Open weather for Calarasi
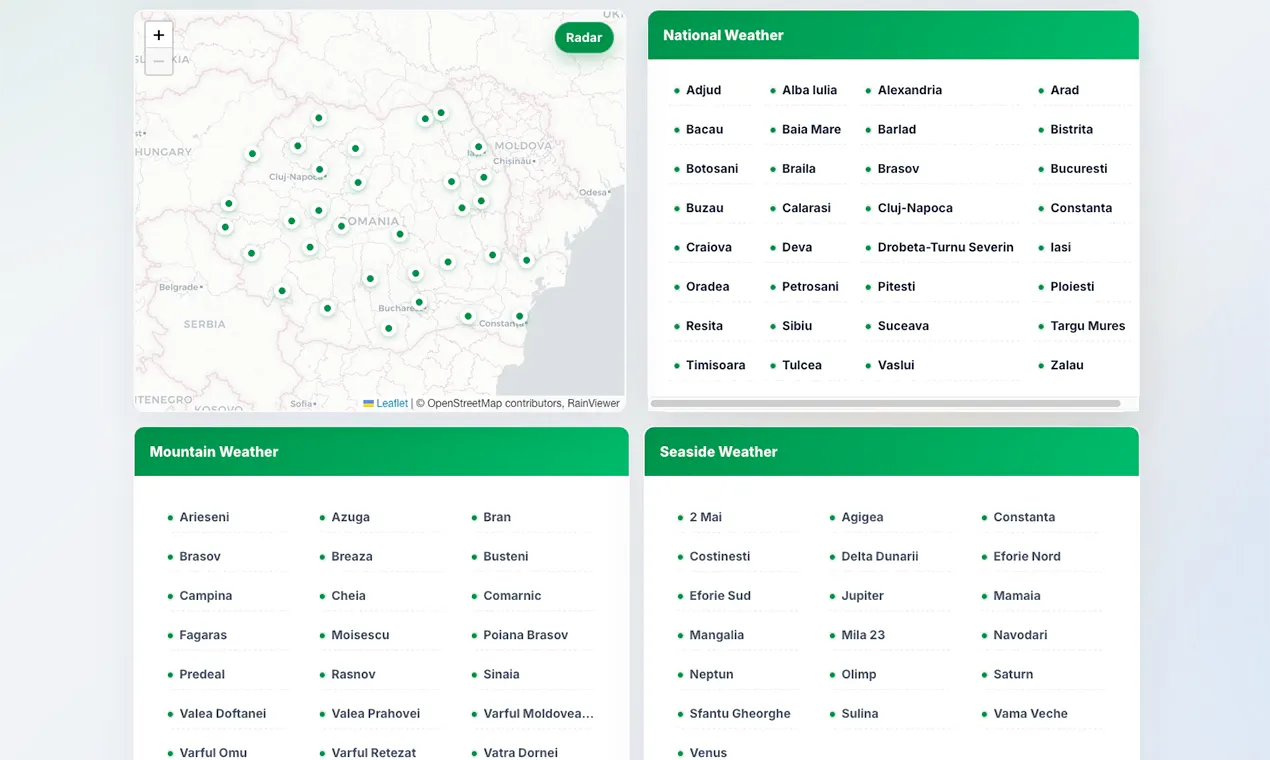Screen dimensions: 1270x760 (806, 208)
